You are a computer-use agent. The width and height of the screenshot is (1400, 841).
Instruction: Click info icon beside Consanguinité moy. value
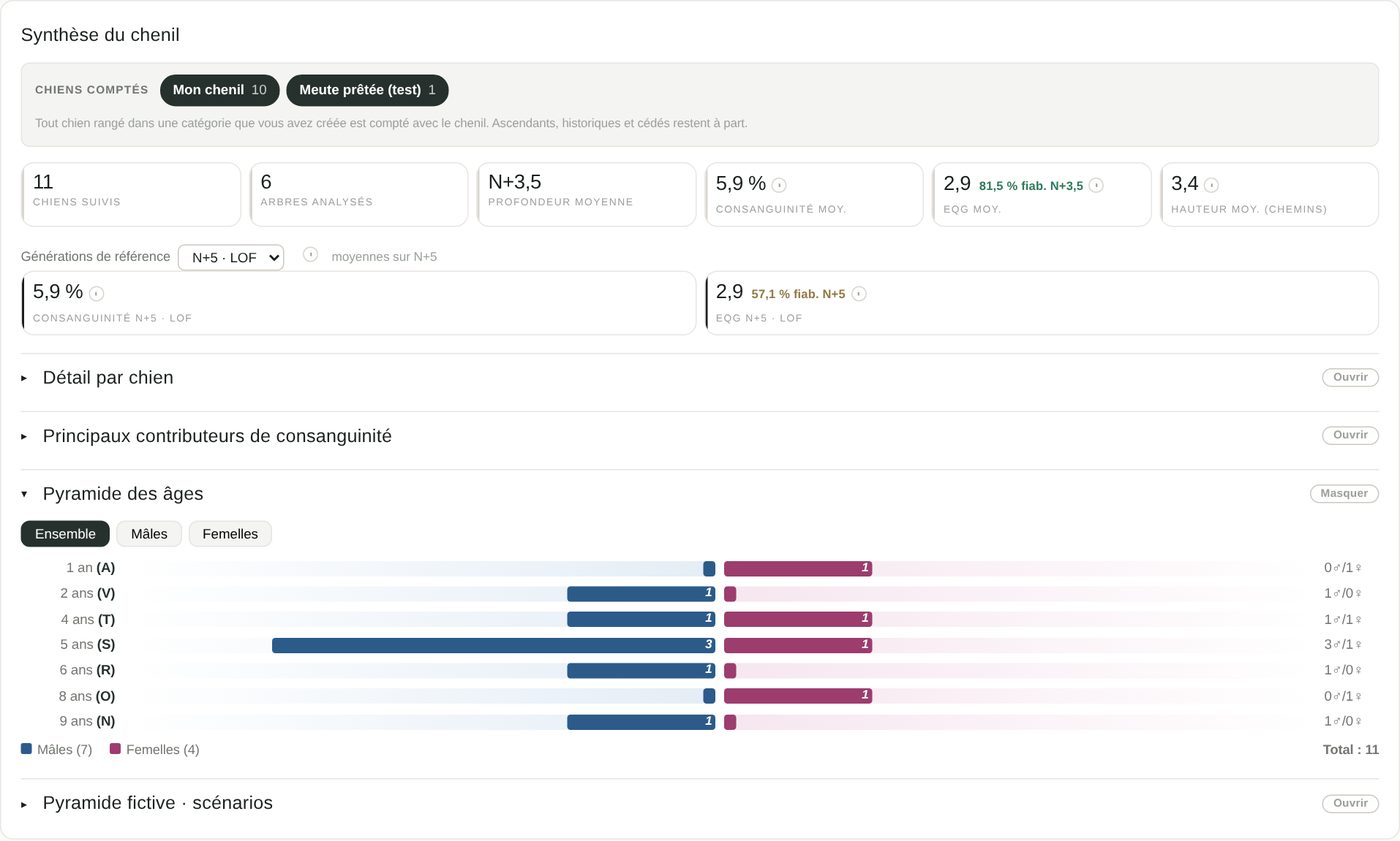coord(779,185)
